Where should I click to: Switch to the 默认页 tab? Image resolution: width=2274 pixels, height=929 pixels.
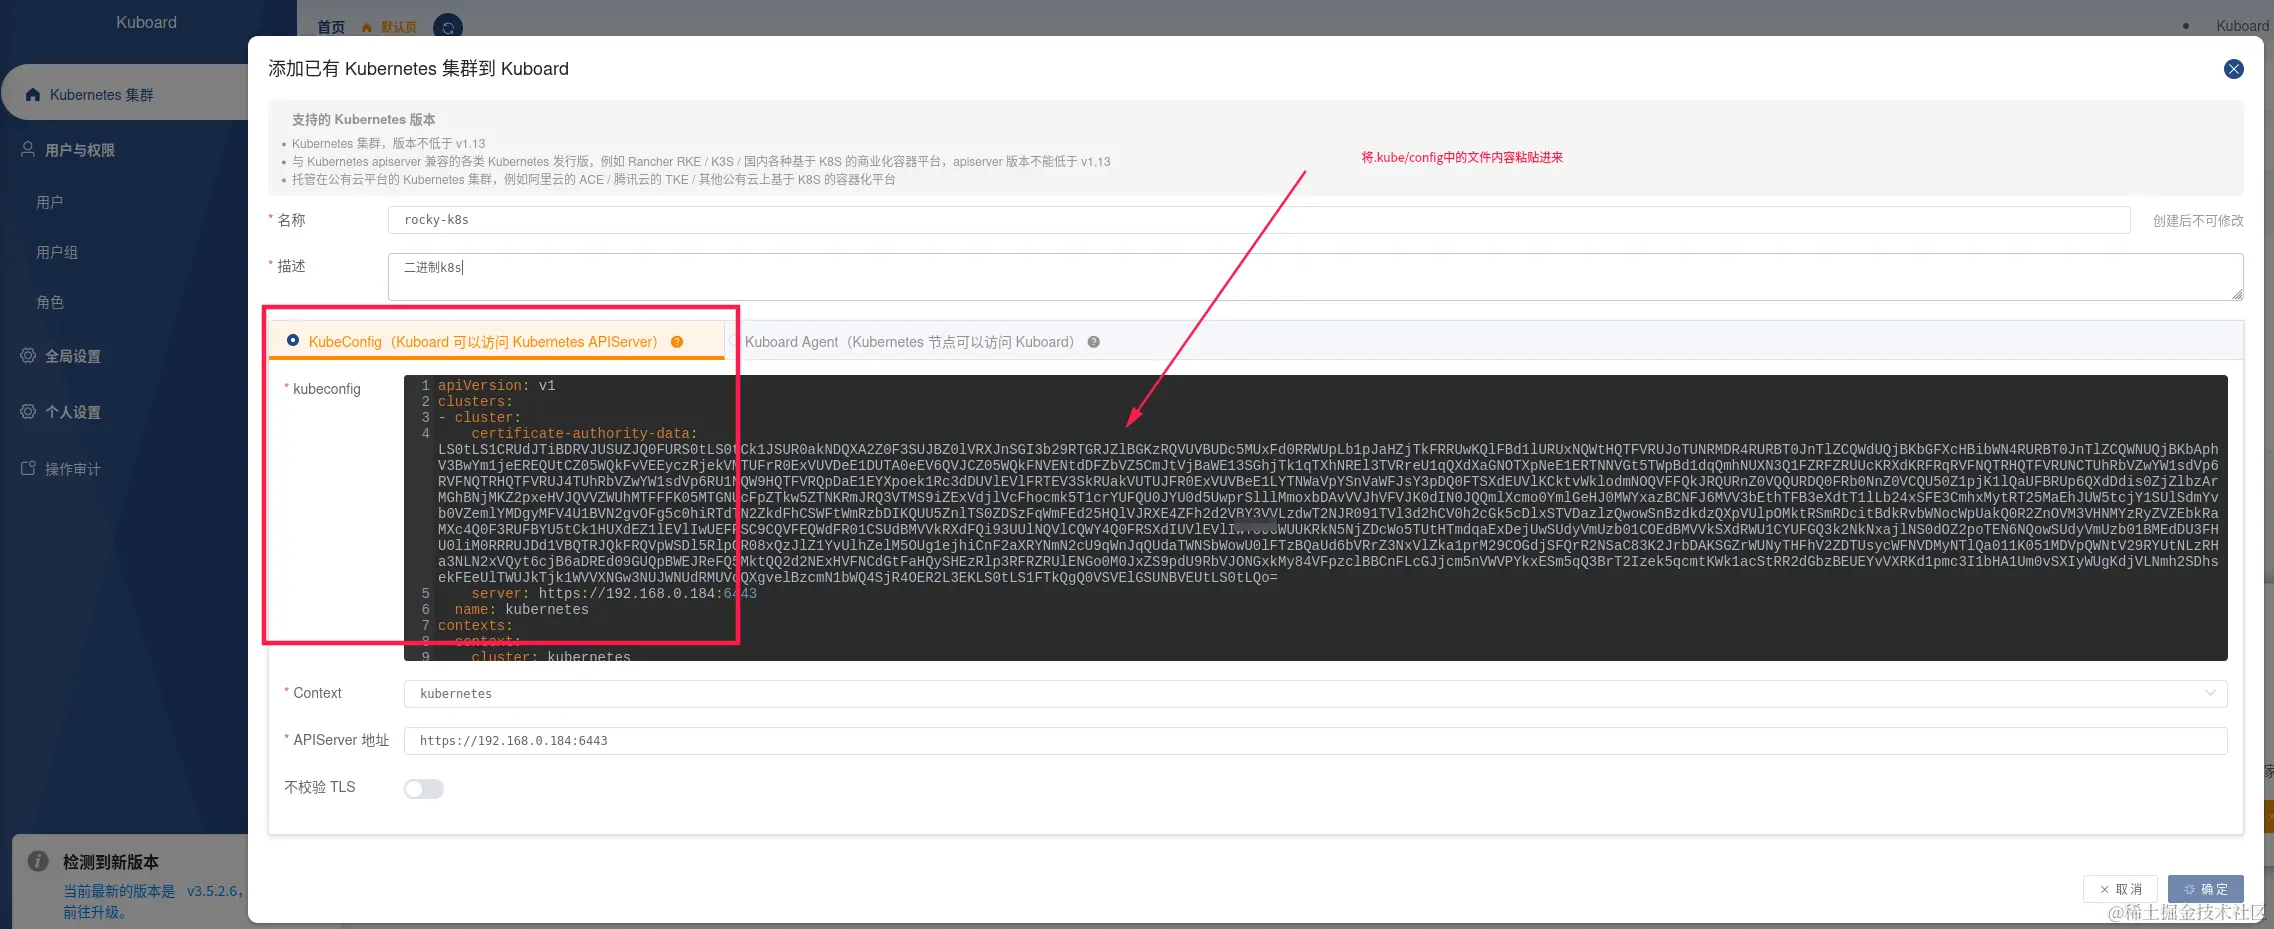(x=390, y=27)
